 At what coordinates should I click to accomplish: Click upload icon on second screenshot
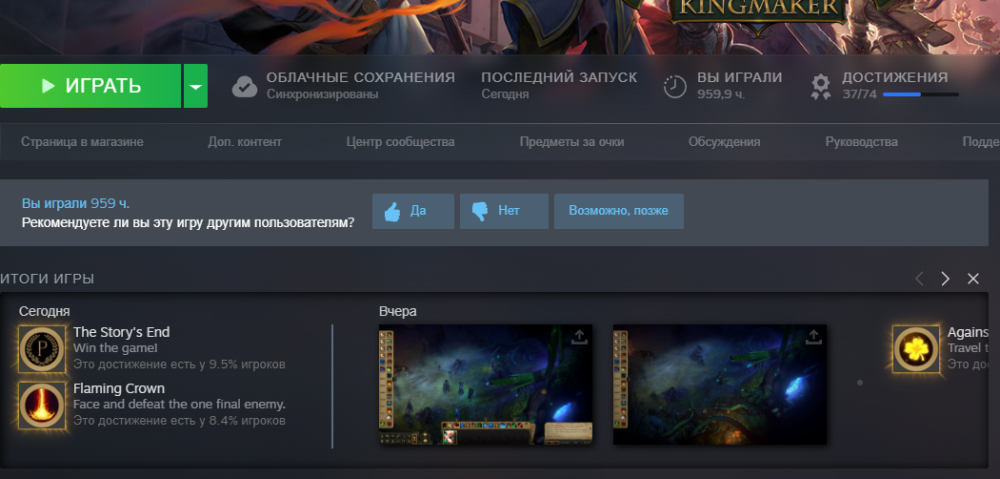pos(813,337)
